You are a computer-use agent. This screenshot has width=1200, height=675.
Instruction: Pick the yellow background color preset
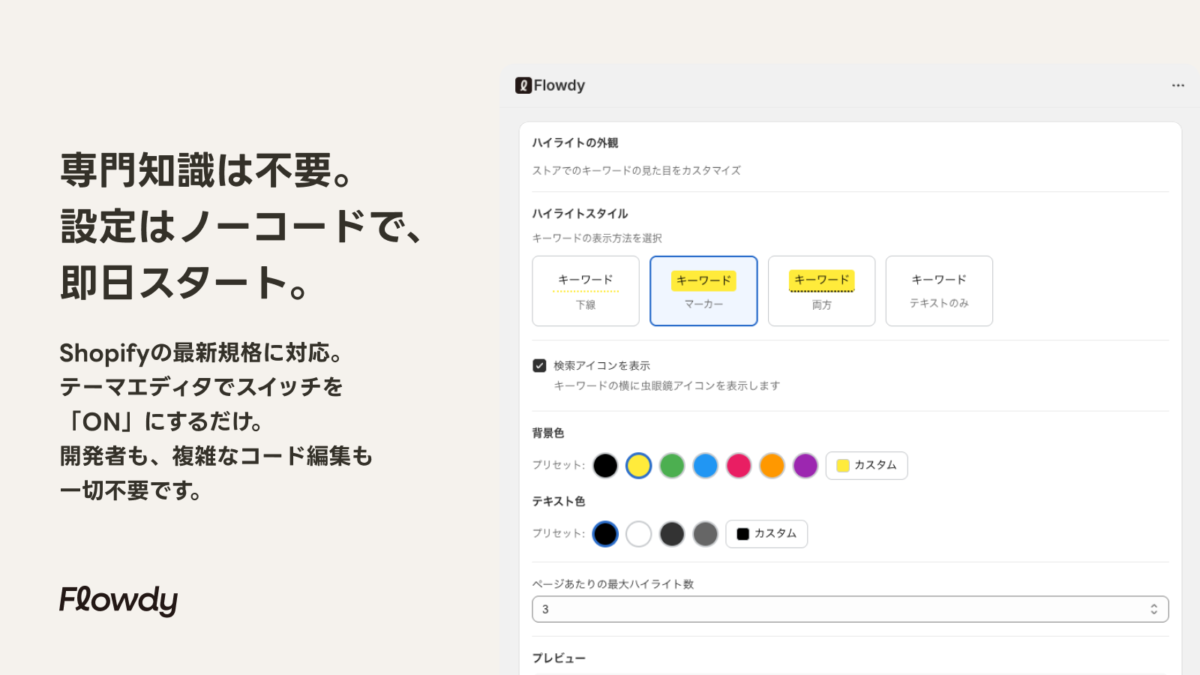coord(639,466)
